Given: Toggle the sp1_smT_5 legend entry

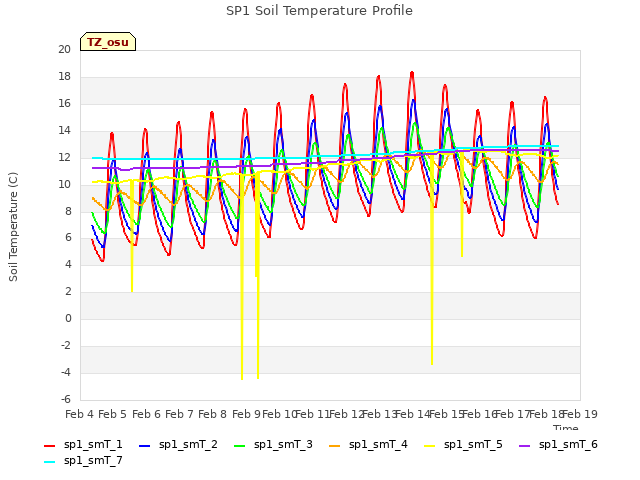Looking at the screenshot, I should pyautogui.click(x=463, y=444).
